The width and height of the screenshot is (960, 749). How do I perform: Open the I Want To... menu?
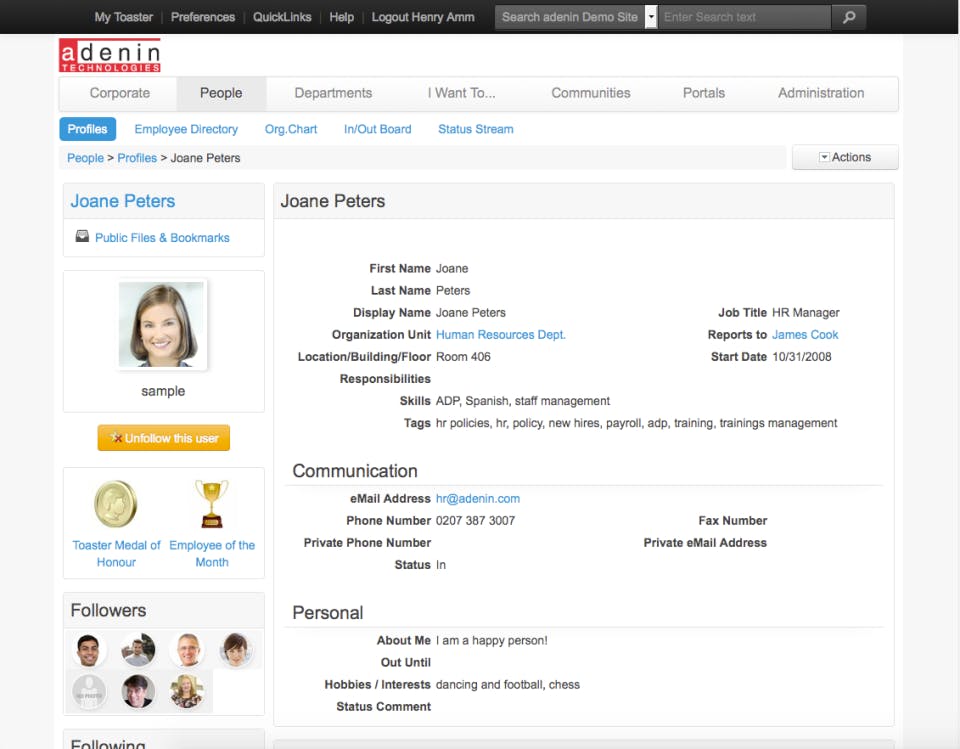tap(462, 93)
